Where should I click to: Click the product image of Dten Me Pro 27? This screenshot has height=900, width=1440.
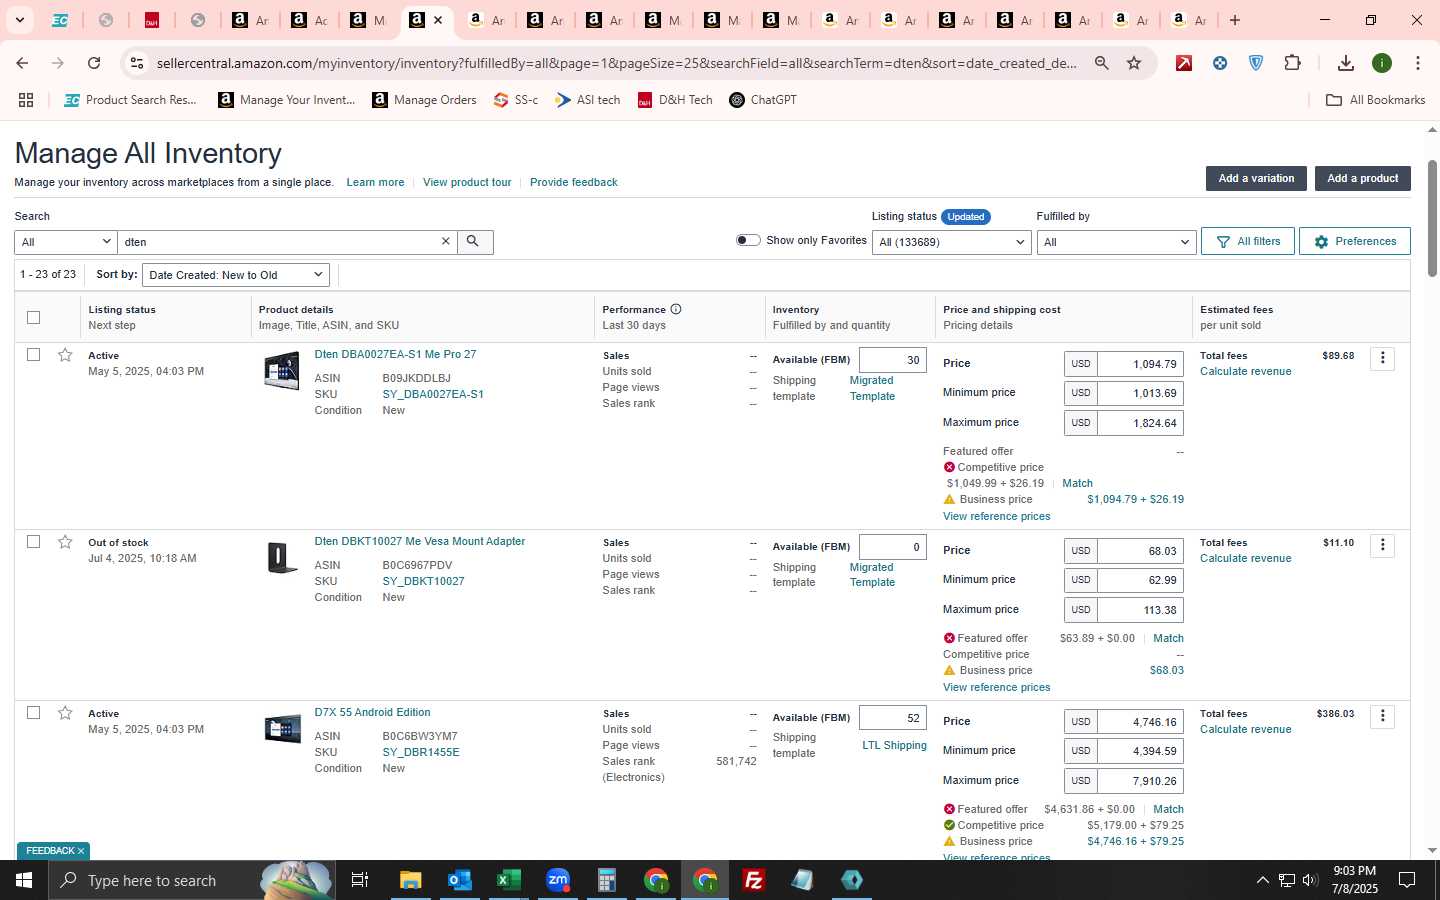[x=282, y=371]
